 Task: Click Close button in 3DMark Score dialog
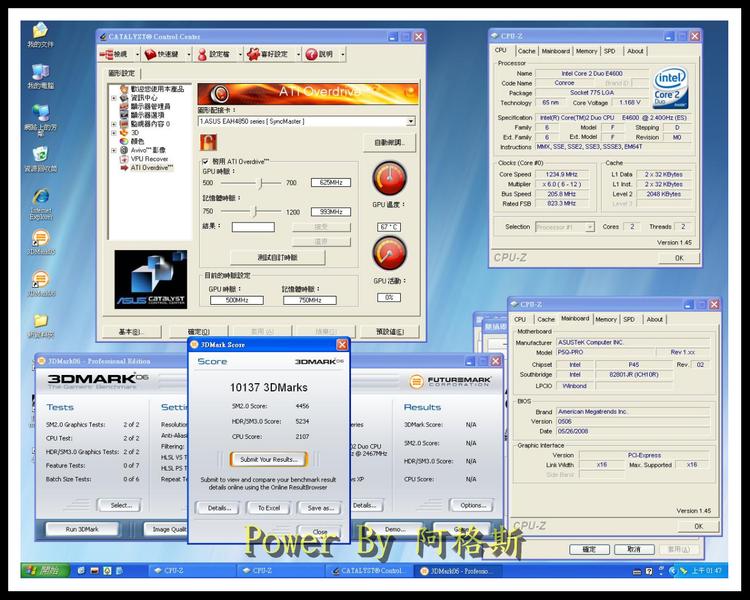(x=320, y=531)
